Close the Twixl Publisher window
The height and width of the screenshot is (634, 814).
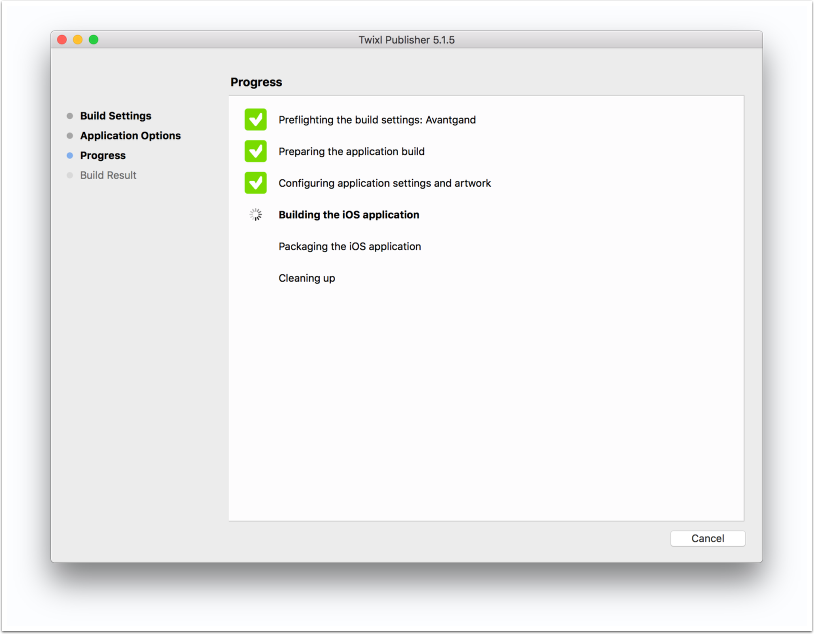(62, 39)
